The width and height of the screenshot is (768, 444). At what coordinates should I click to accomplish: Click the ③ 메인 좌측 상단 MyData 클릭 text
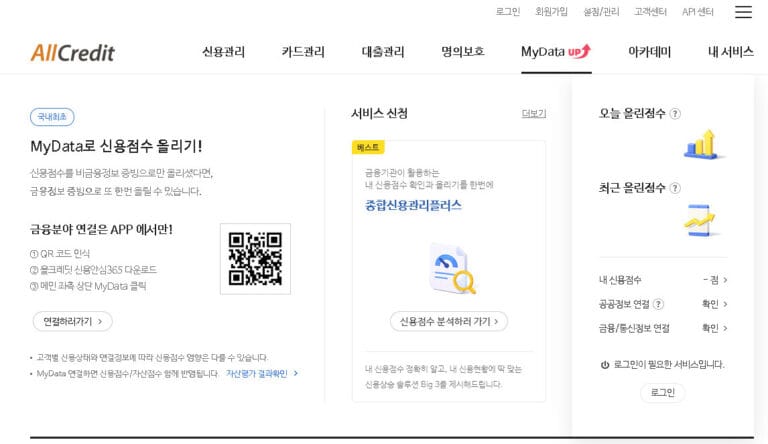[x=88, y=286]
